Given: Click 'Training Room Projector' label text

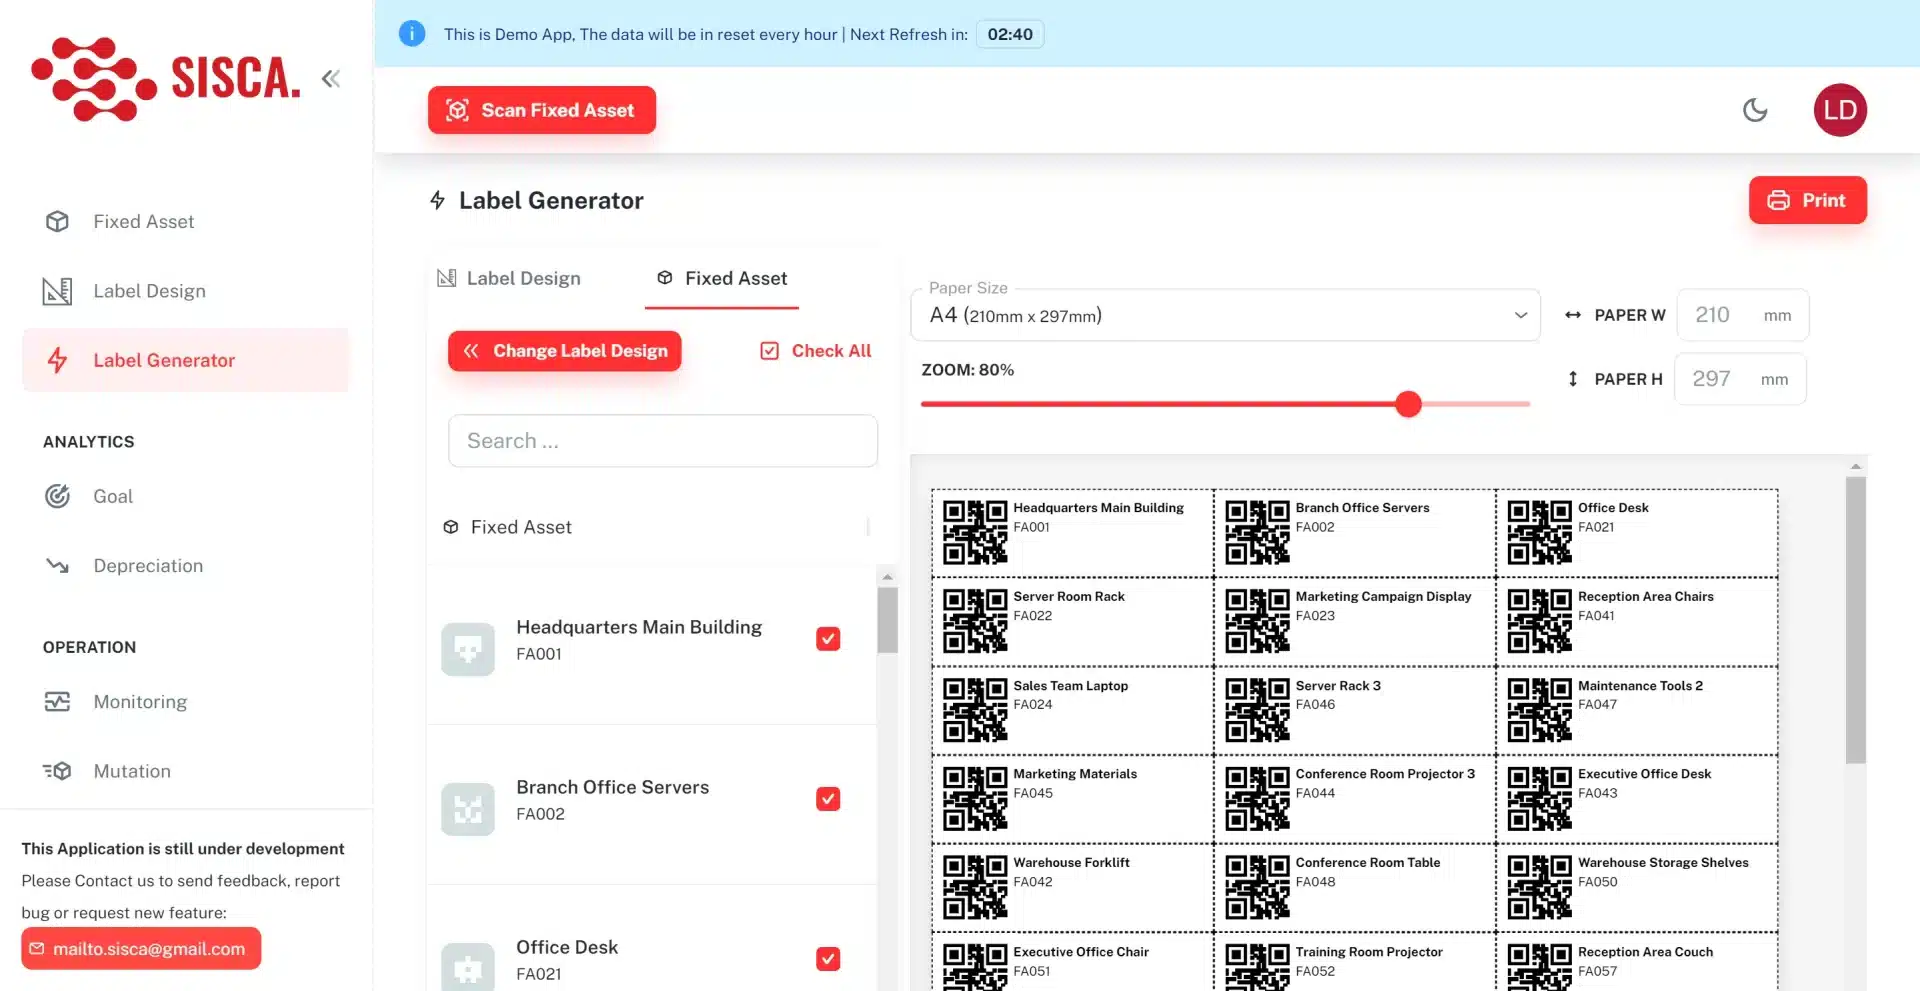Looking at the screenshot, I should click(1369, 952).
